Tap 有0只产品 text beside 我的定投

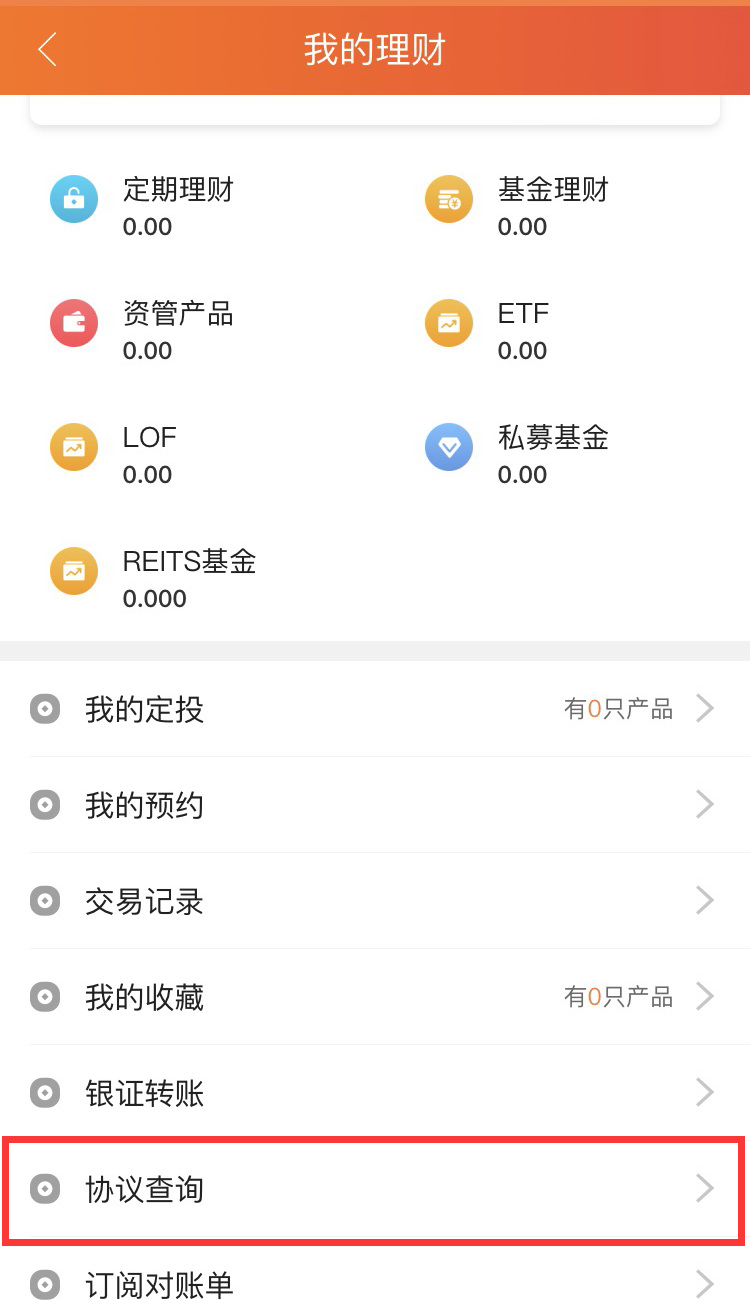point(618,709)
